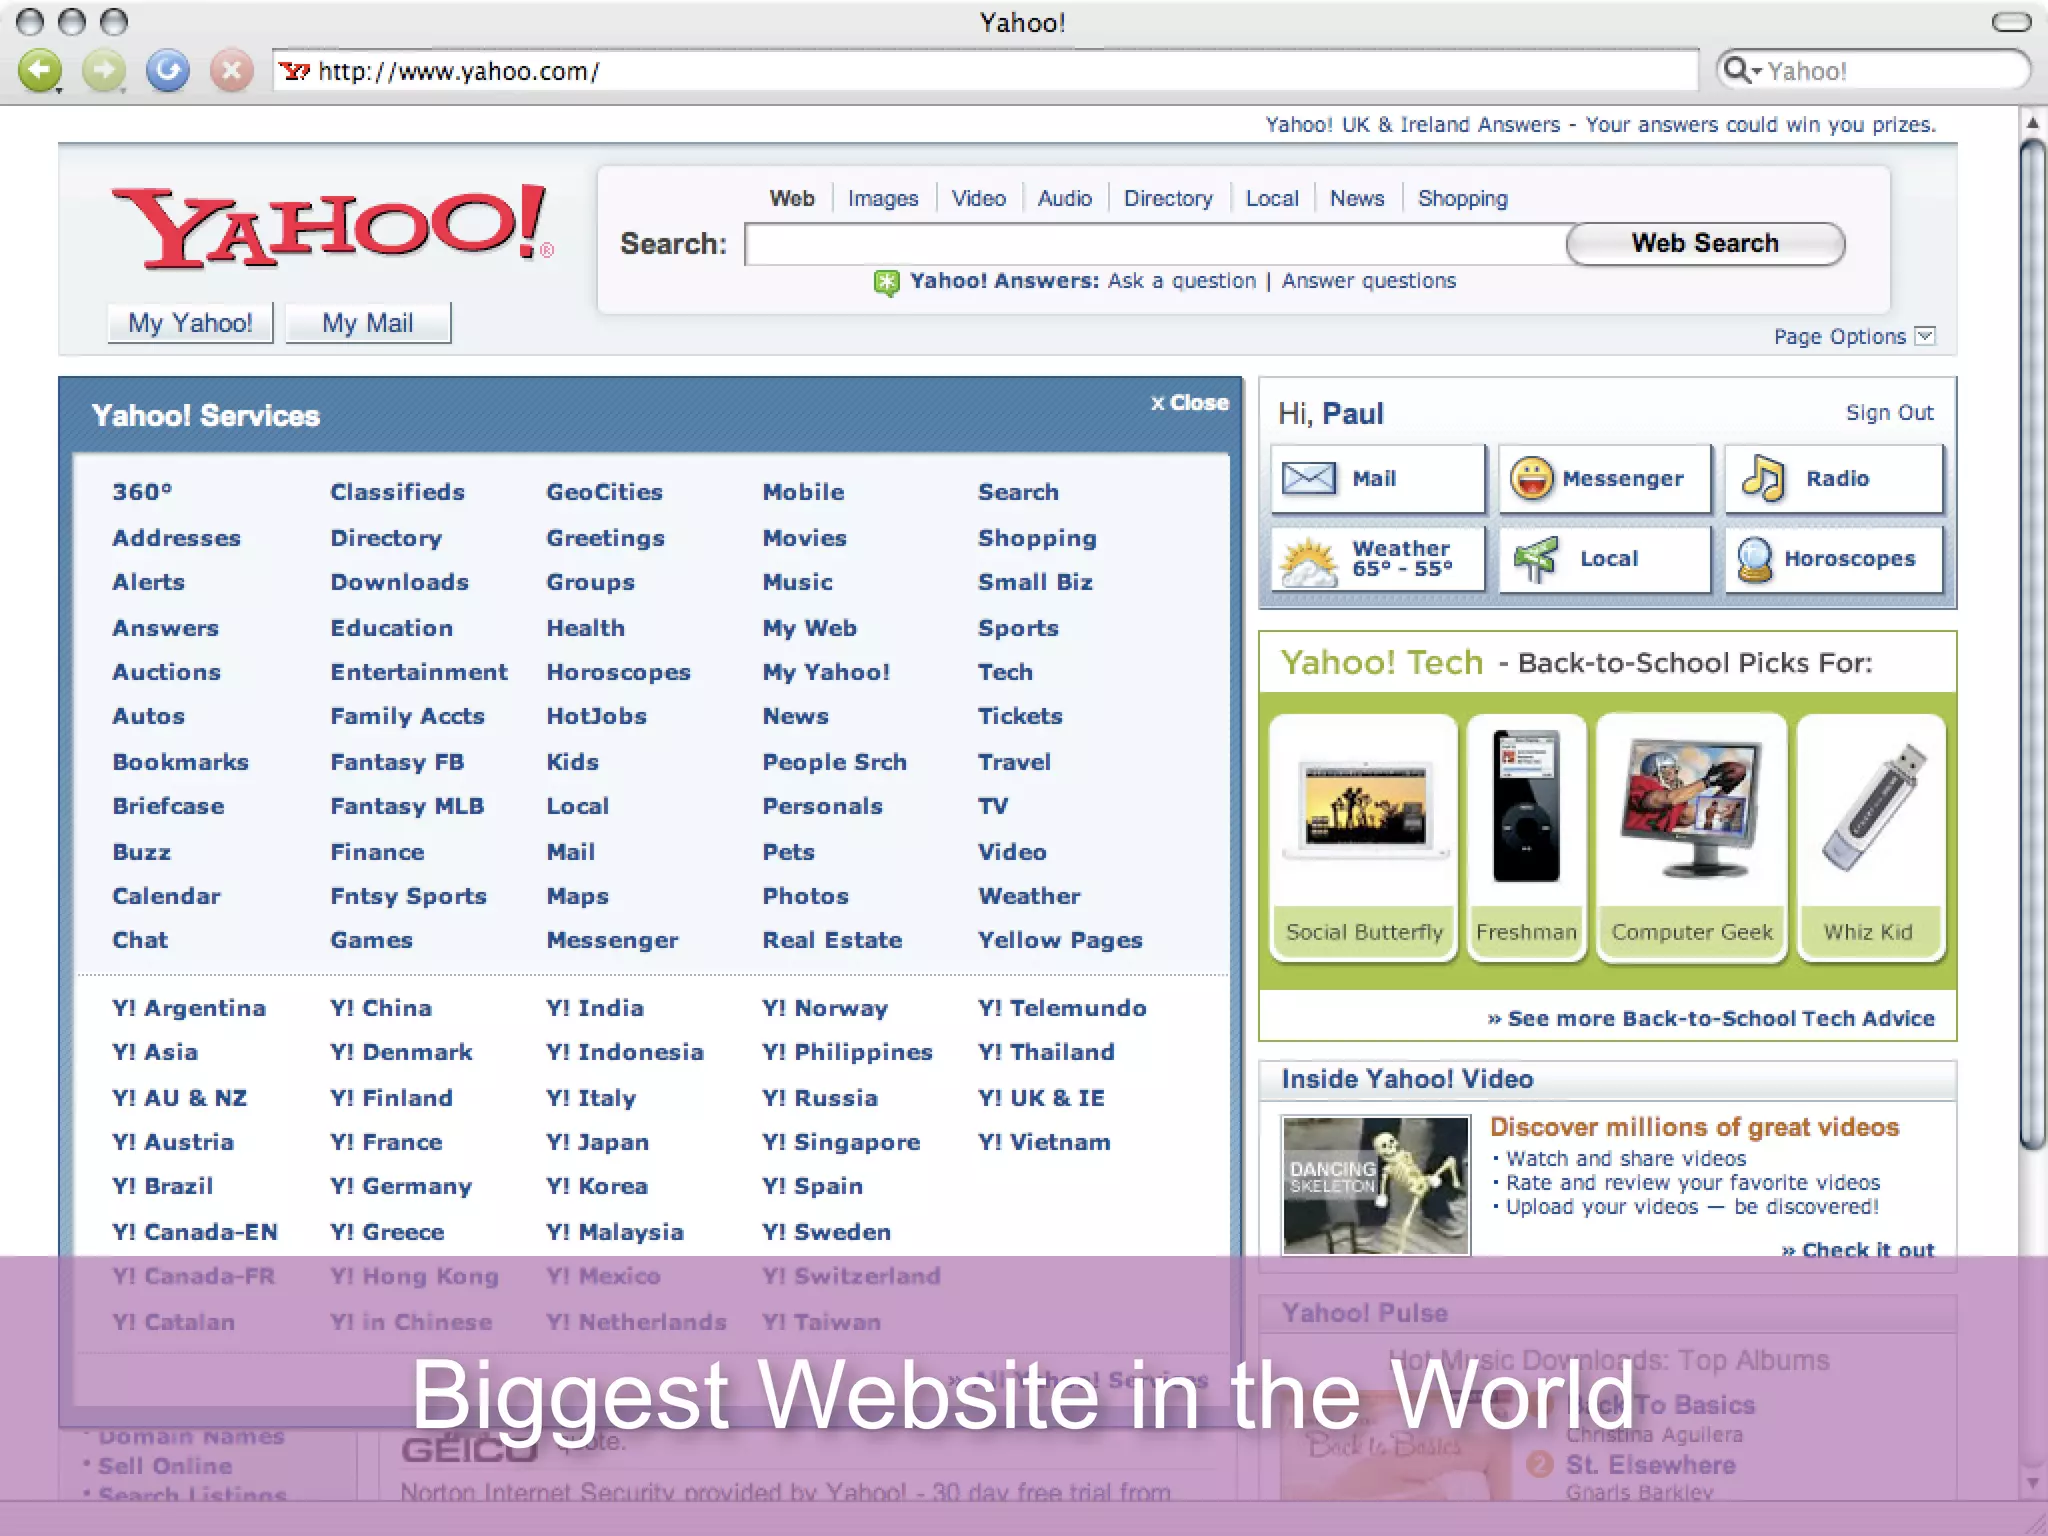Open Weather via the sun cloud icon

click(x=1308, y=561)
